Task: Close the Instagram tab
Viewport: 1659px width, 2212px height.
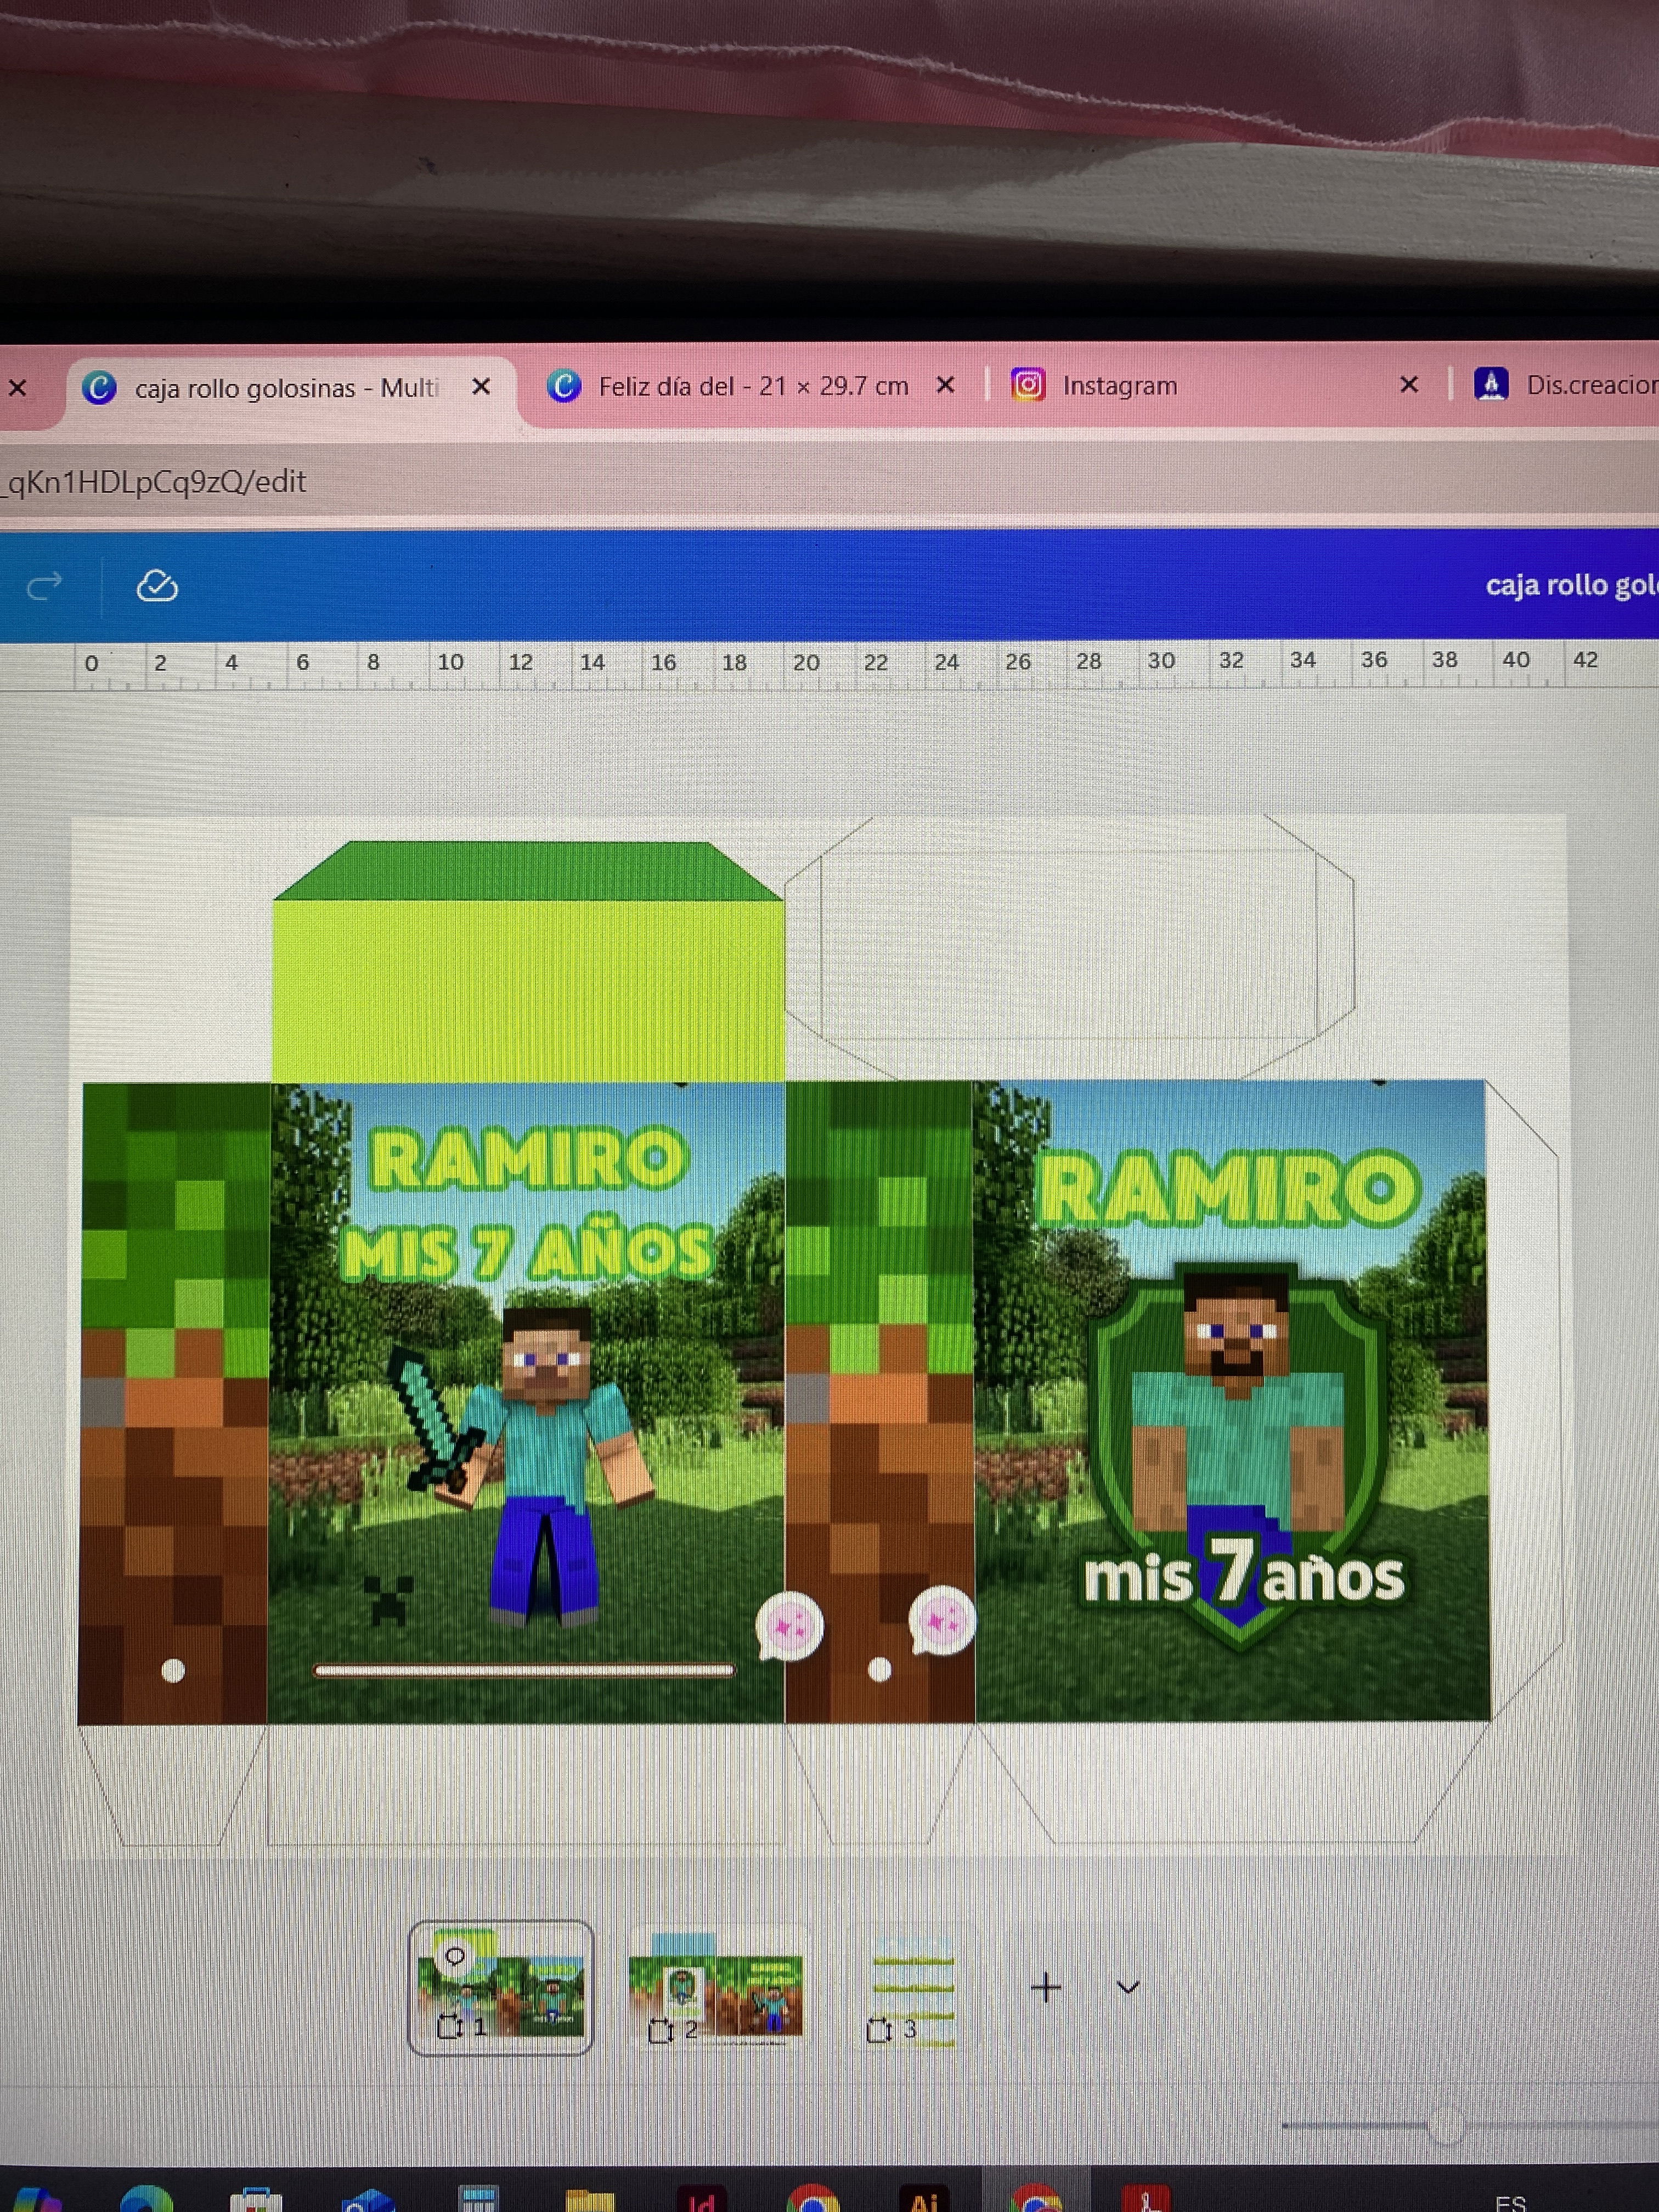Action: click(x=1409, y=384)
